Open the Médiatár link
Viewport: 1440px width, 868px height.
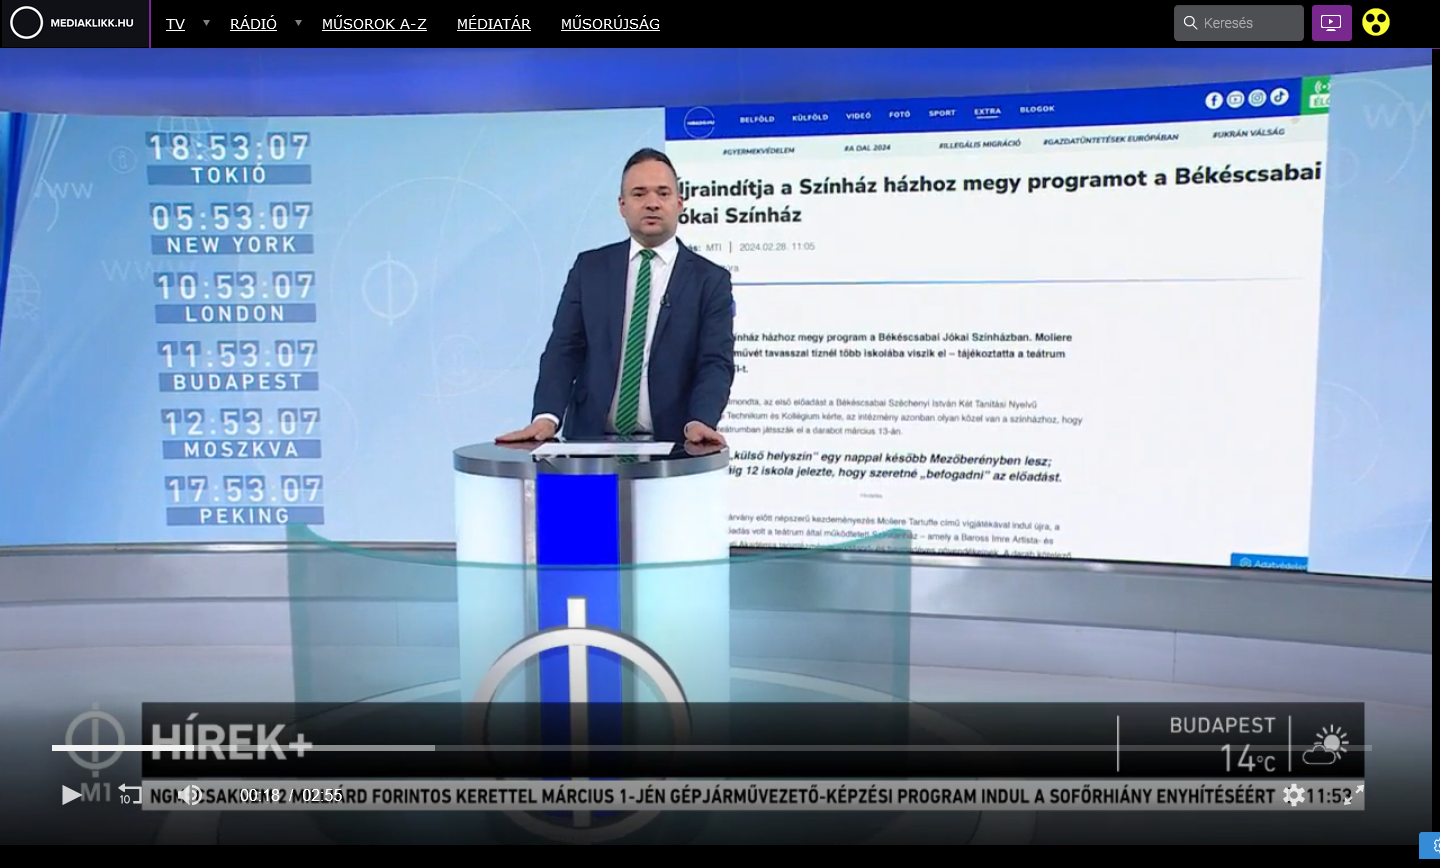(493, 24)
